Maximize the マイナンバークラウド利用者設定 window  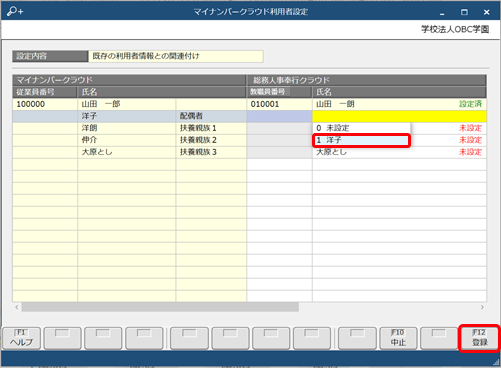click(x=464, y=12)
